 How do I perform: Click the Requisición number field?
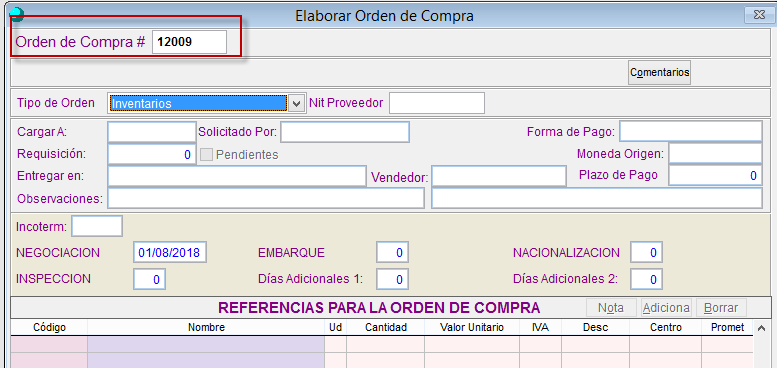pos(152,155)
